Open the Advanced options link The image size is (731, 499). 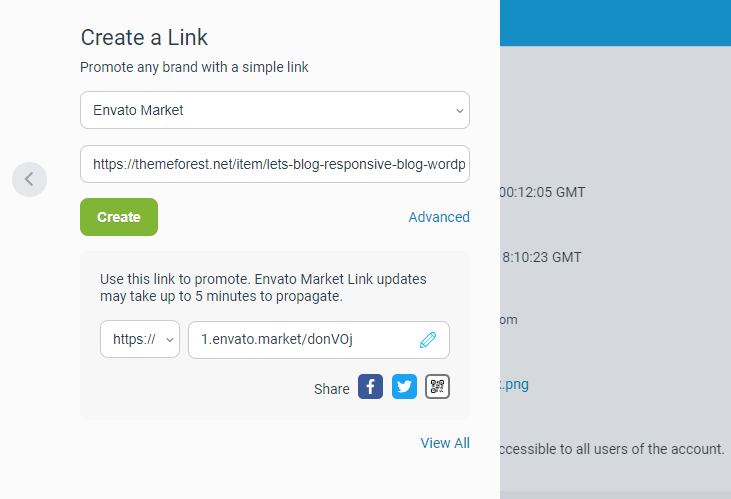[x=439, y=217]
